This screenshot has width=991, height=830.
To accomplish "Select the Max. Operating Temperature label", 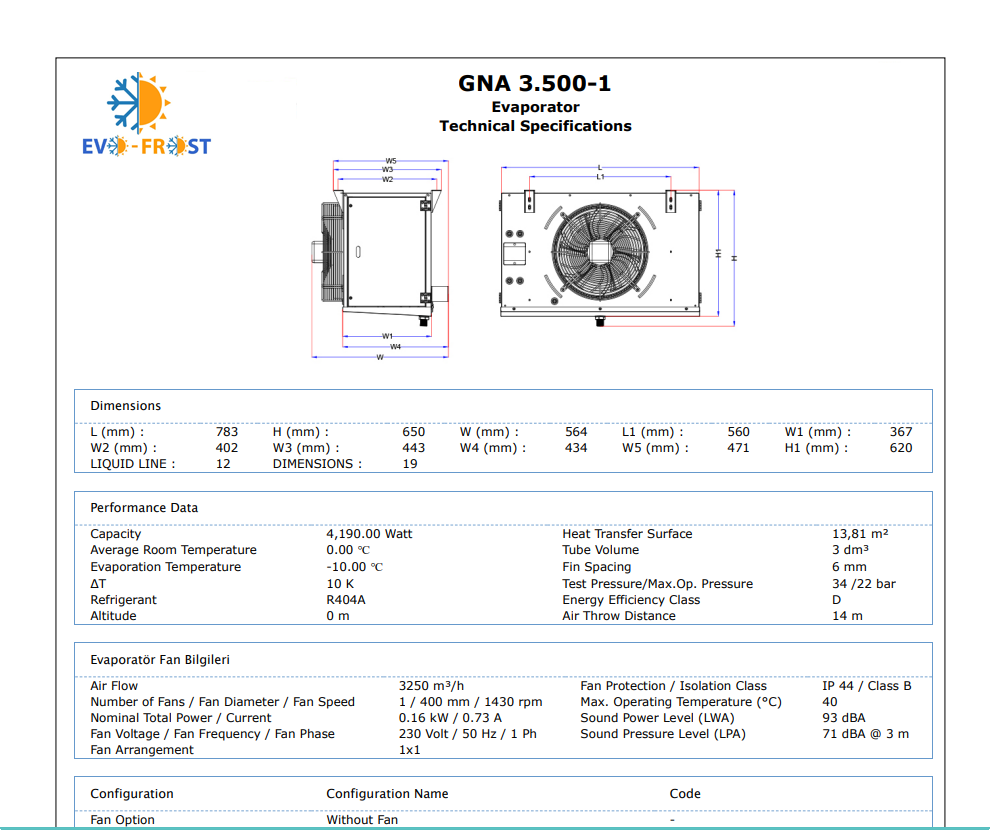I will coord(681,702).
